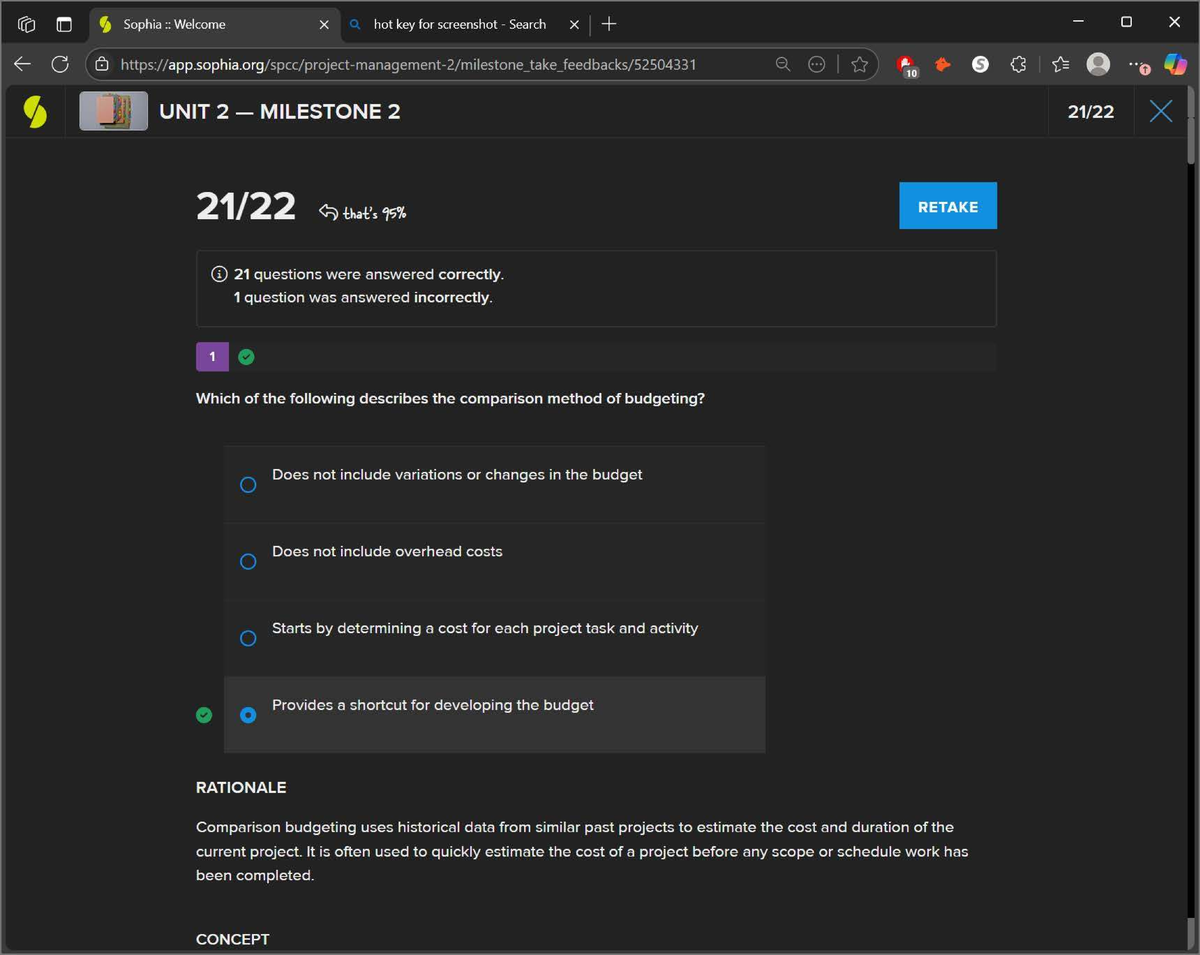
Task: Click the 21/22 counter in header
Action: pos(1090,111)
